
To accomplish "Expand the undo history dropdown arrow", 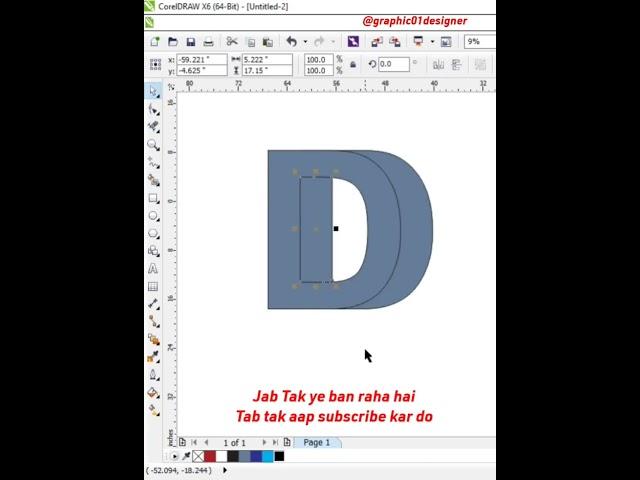I will [304, 42].
